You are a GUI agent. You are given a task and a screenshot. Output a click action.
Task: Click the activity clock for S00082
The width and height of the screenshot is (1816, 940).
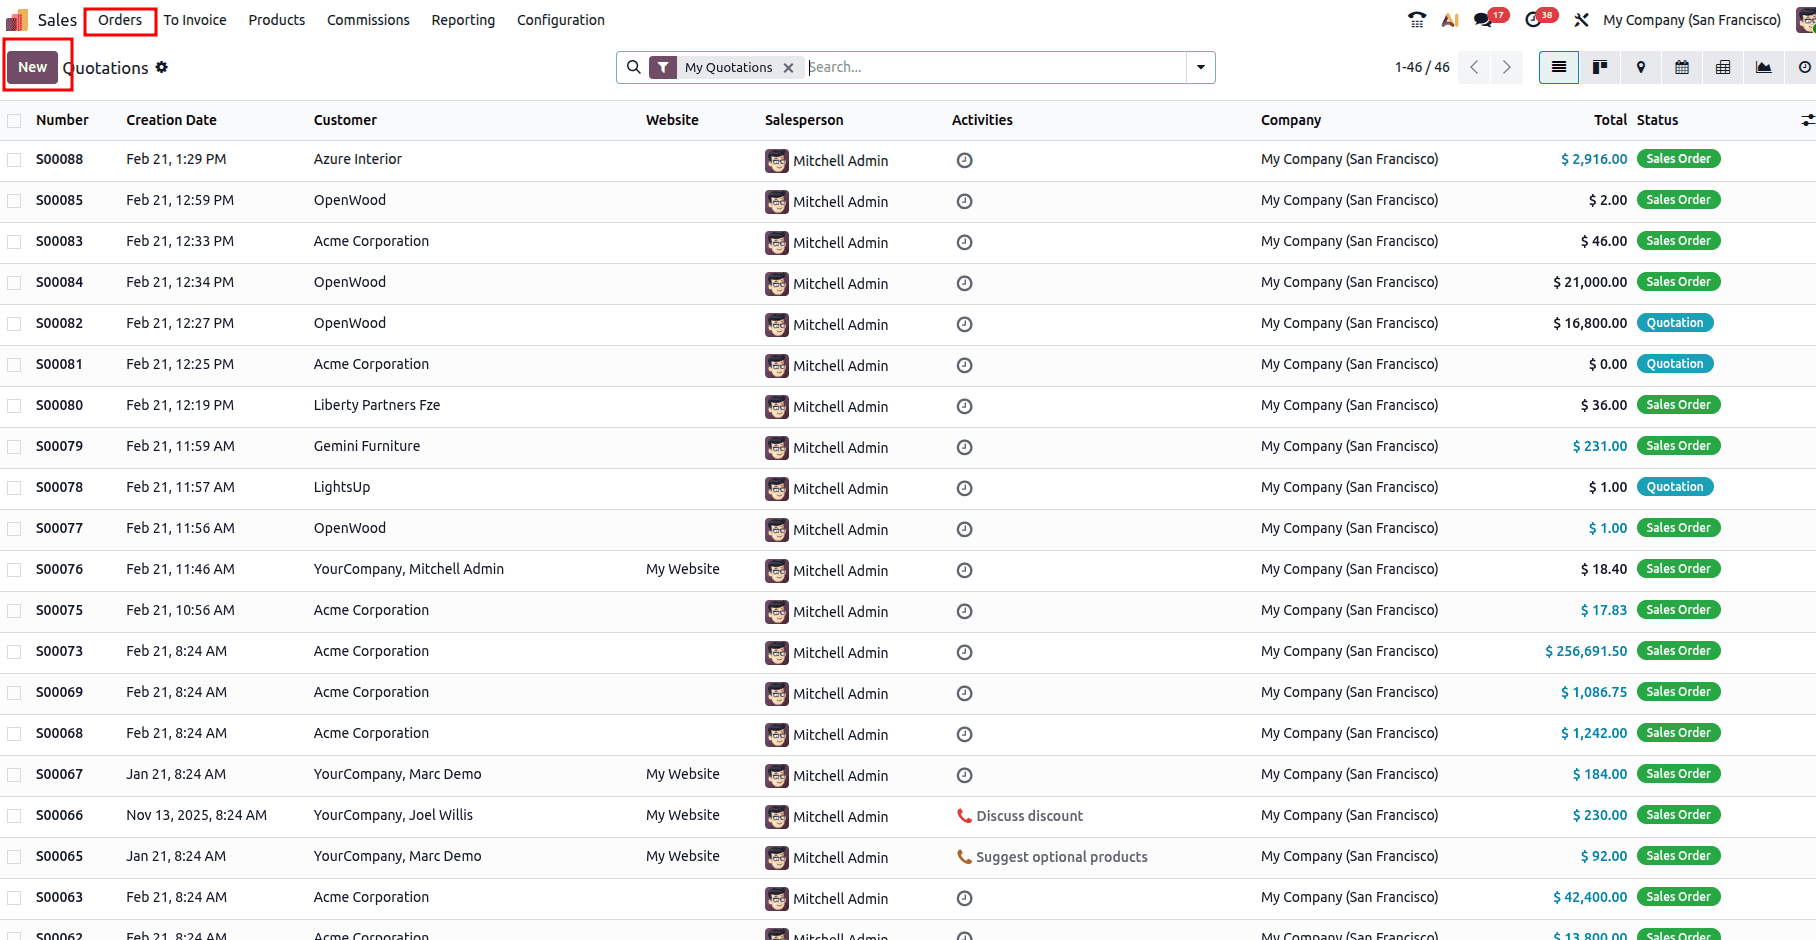(965, 324)
